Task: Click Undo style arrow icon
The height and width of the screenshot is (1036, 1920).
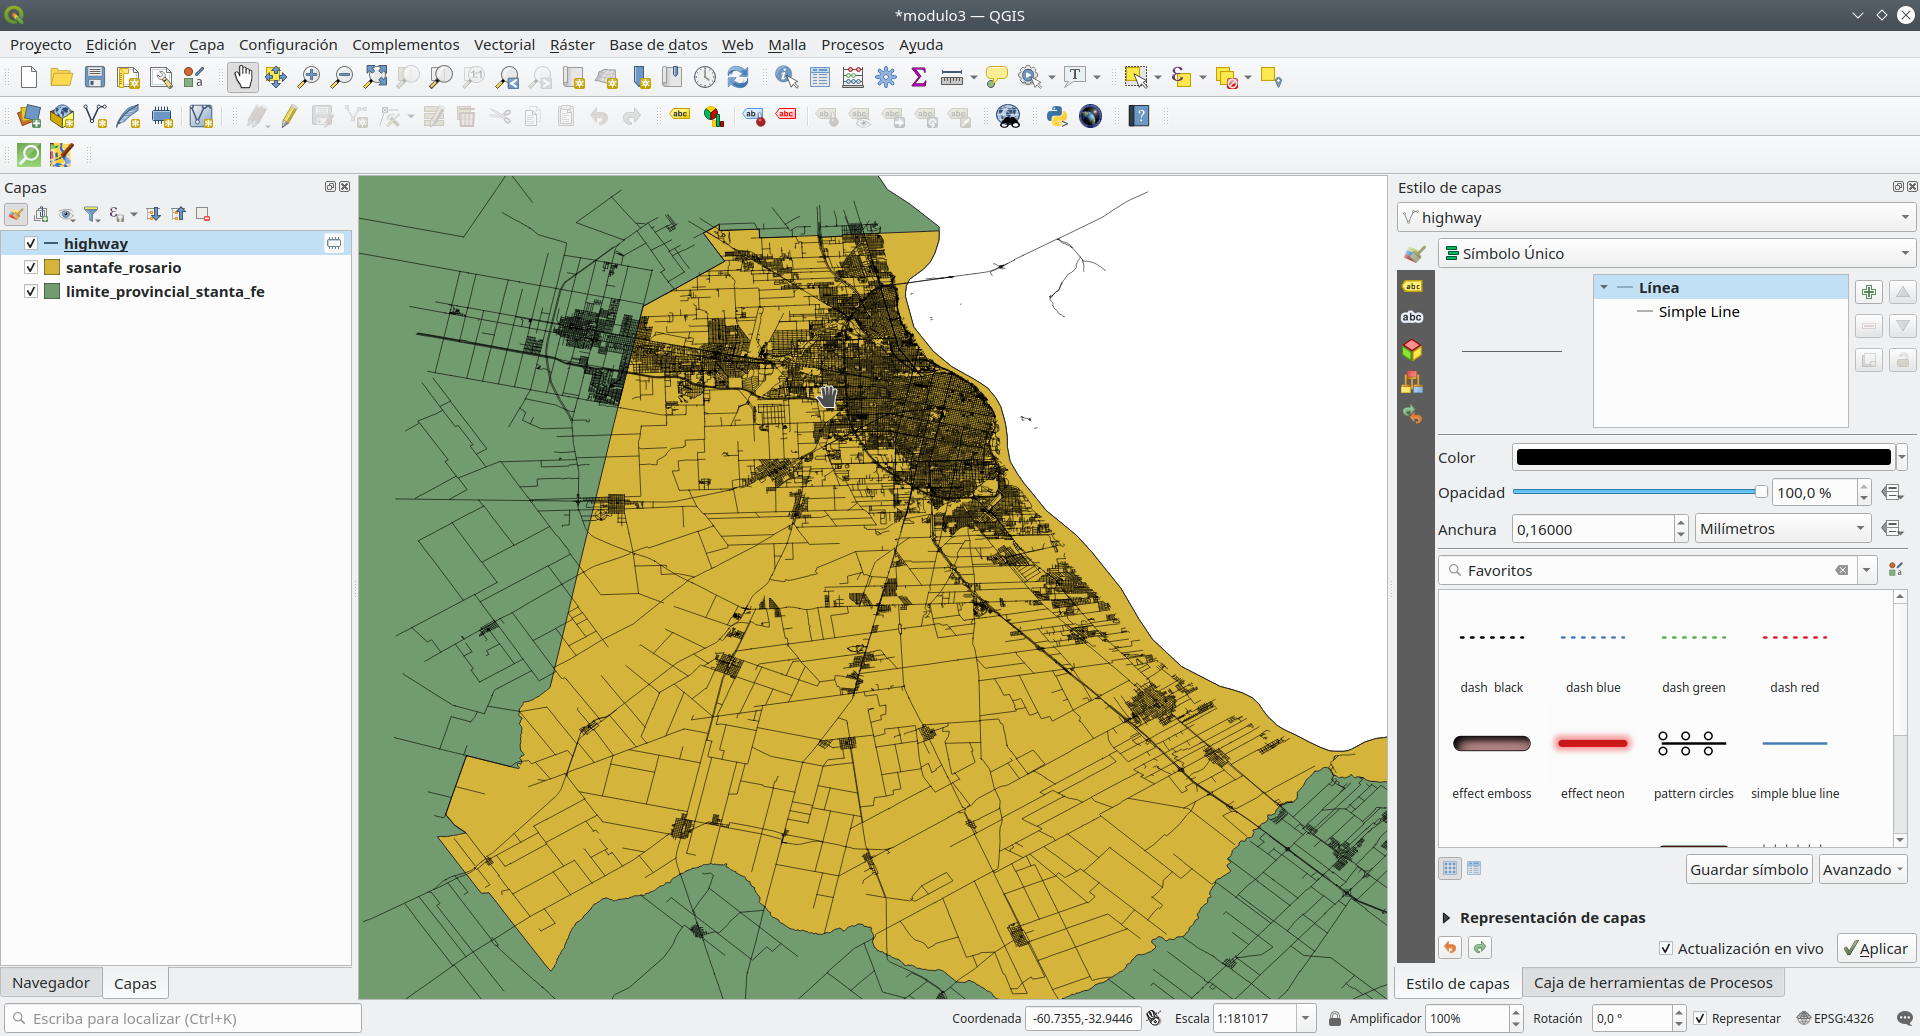Action: point(1450,948)
